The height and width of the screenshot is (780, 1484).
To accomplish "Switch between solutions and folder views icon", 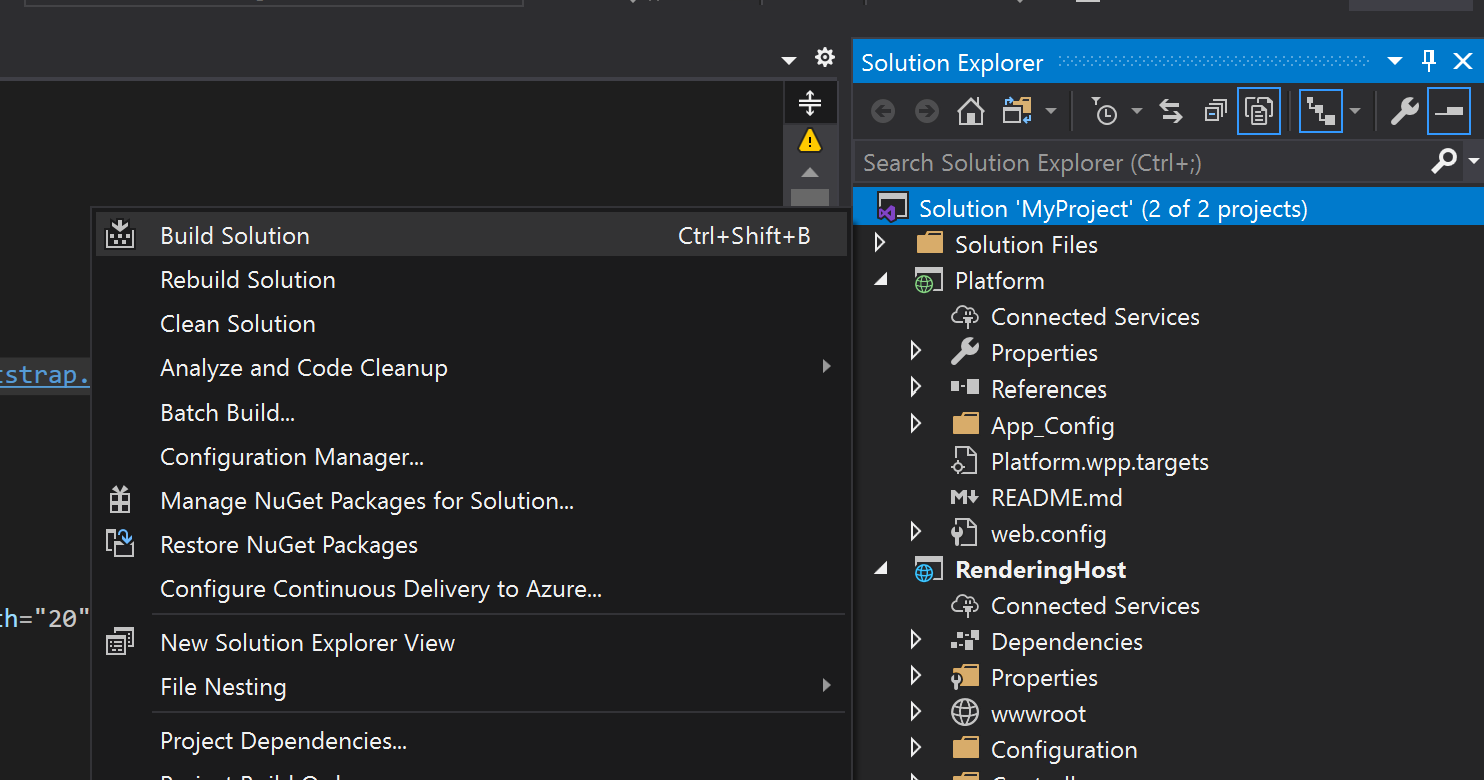I will pos(1018,111).
